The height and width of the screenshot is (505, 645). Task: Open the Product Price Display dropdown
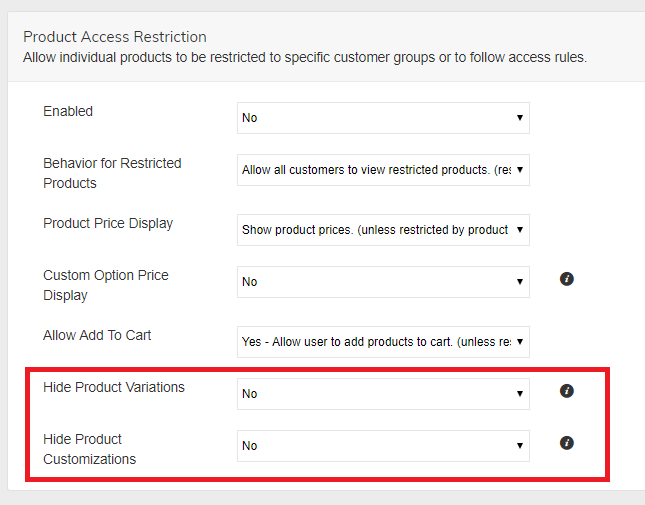coord(383,230)
